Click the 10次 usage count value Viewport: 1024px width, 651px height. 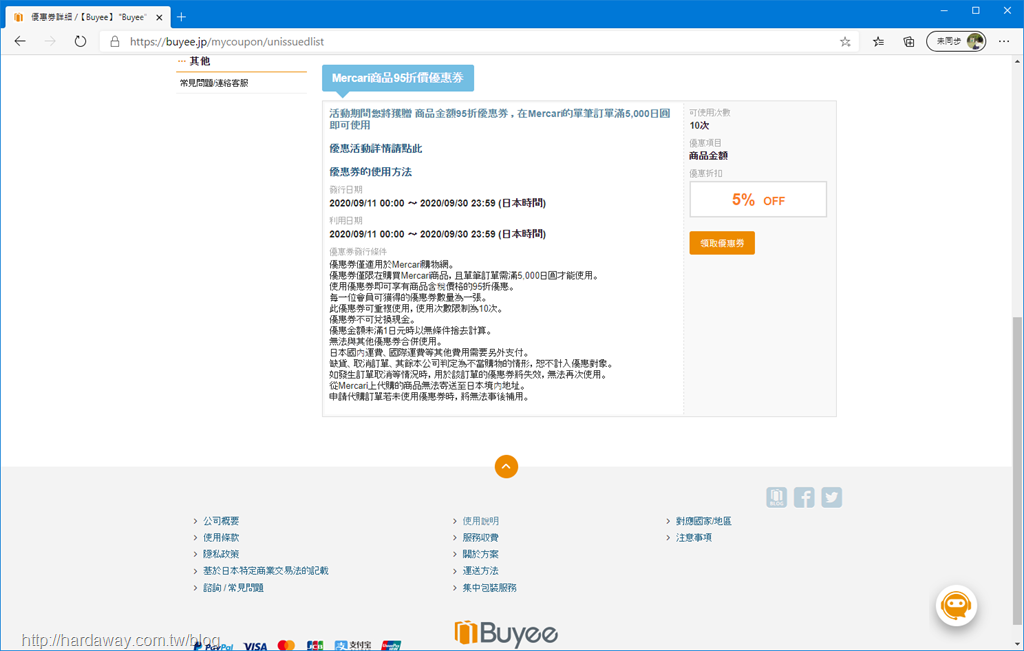tap(699, 125)
